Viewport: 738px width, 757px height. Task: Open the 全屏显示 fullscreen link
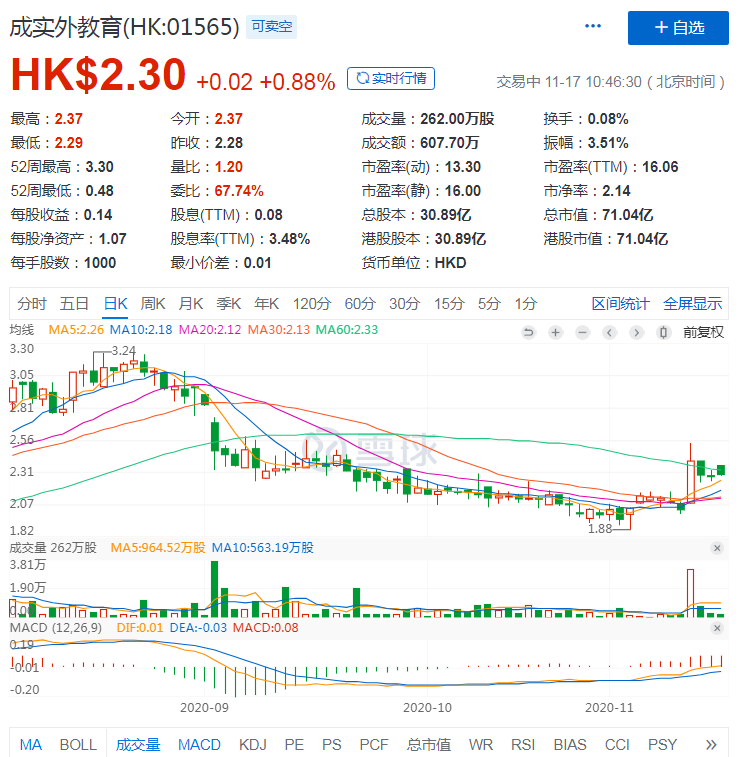point(693,304)
